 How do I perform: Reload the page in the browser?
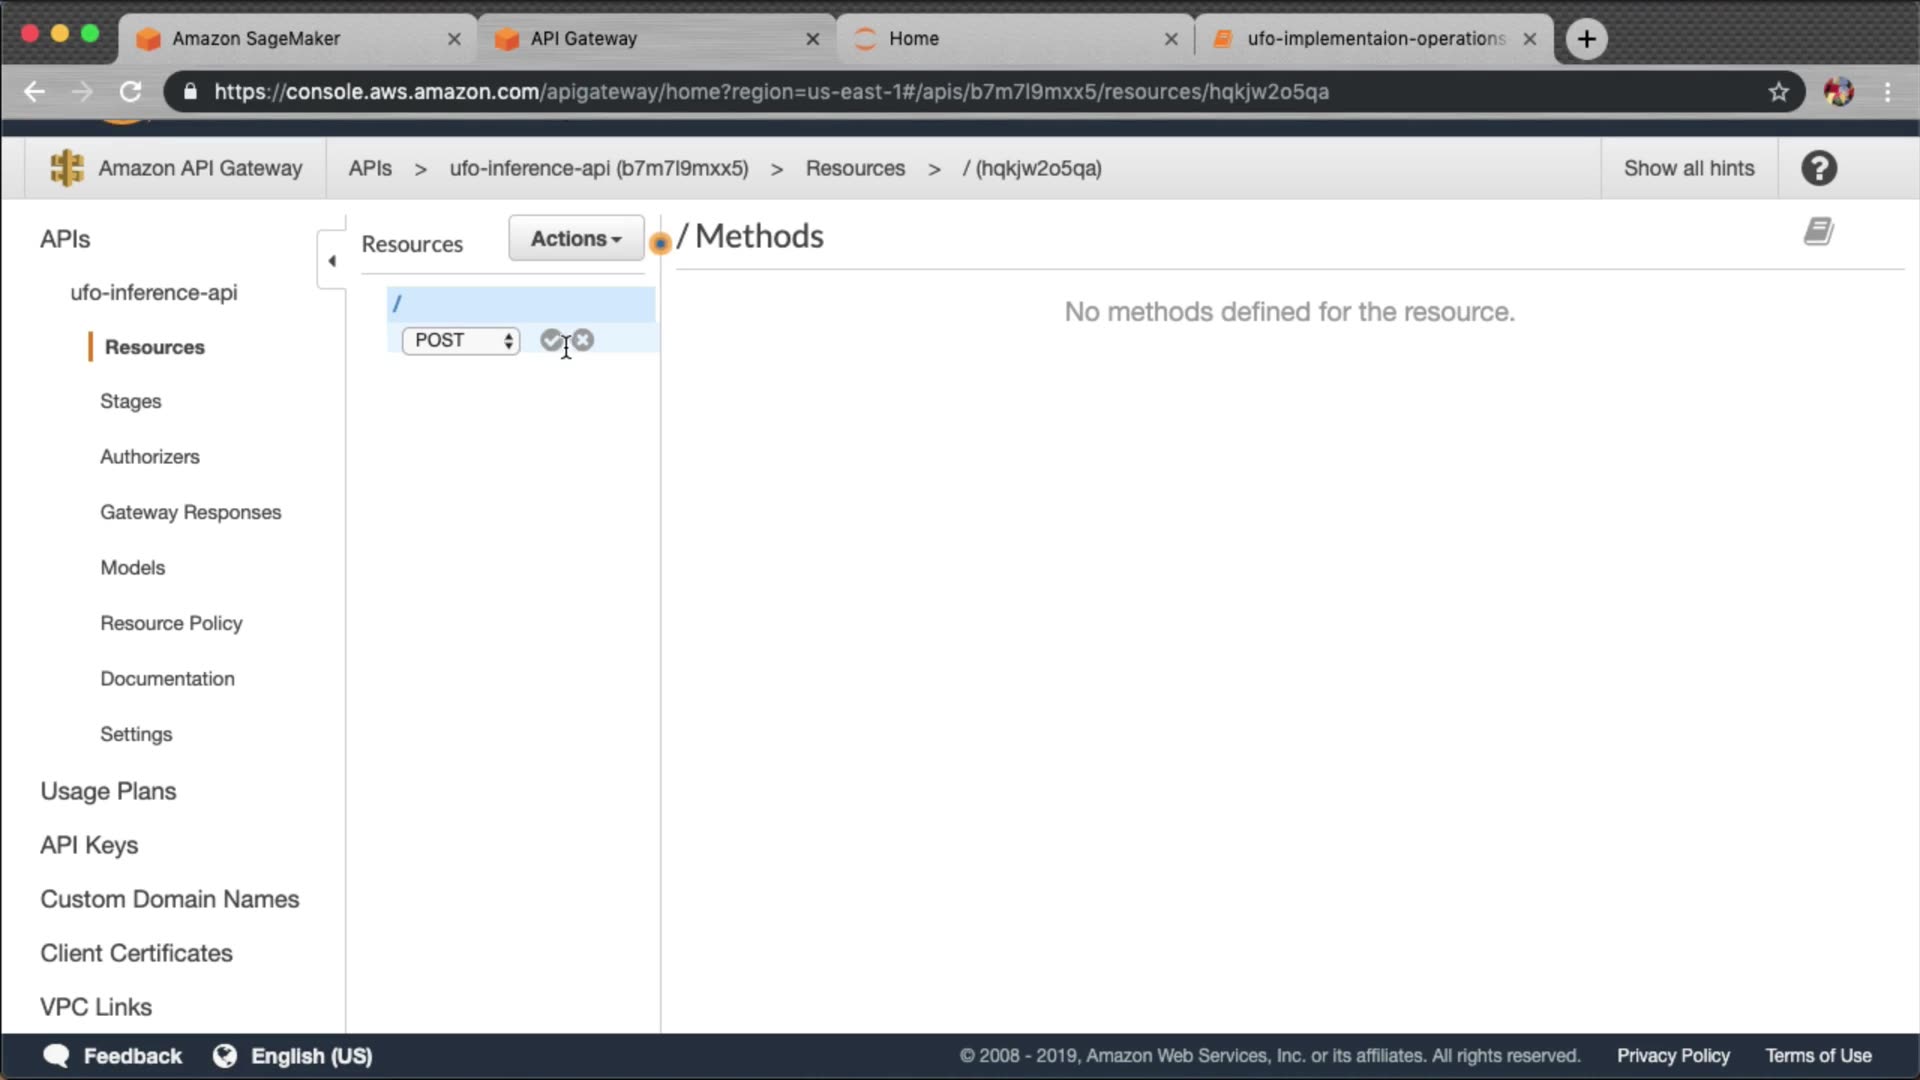coord(131,92)
